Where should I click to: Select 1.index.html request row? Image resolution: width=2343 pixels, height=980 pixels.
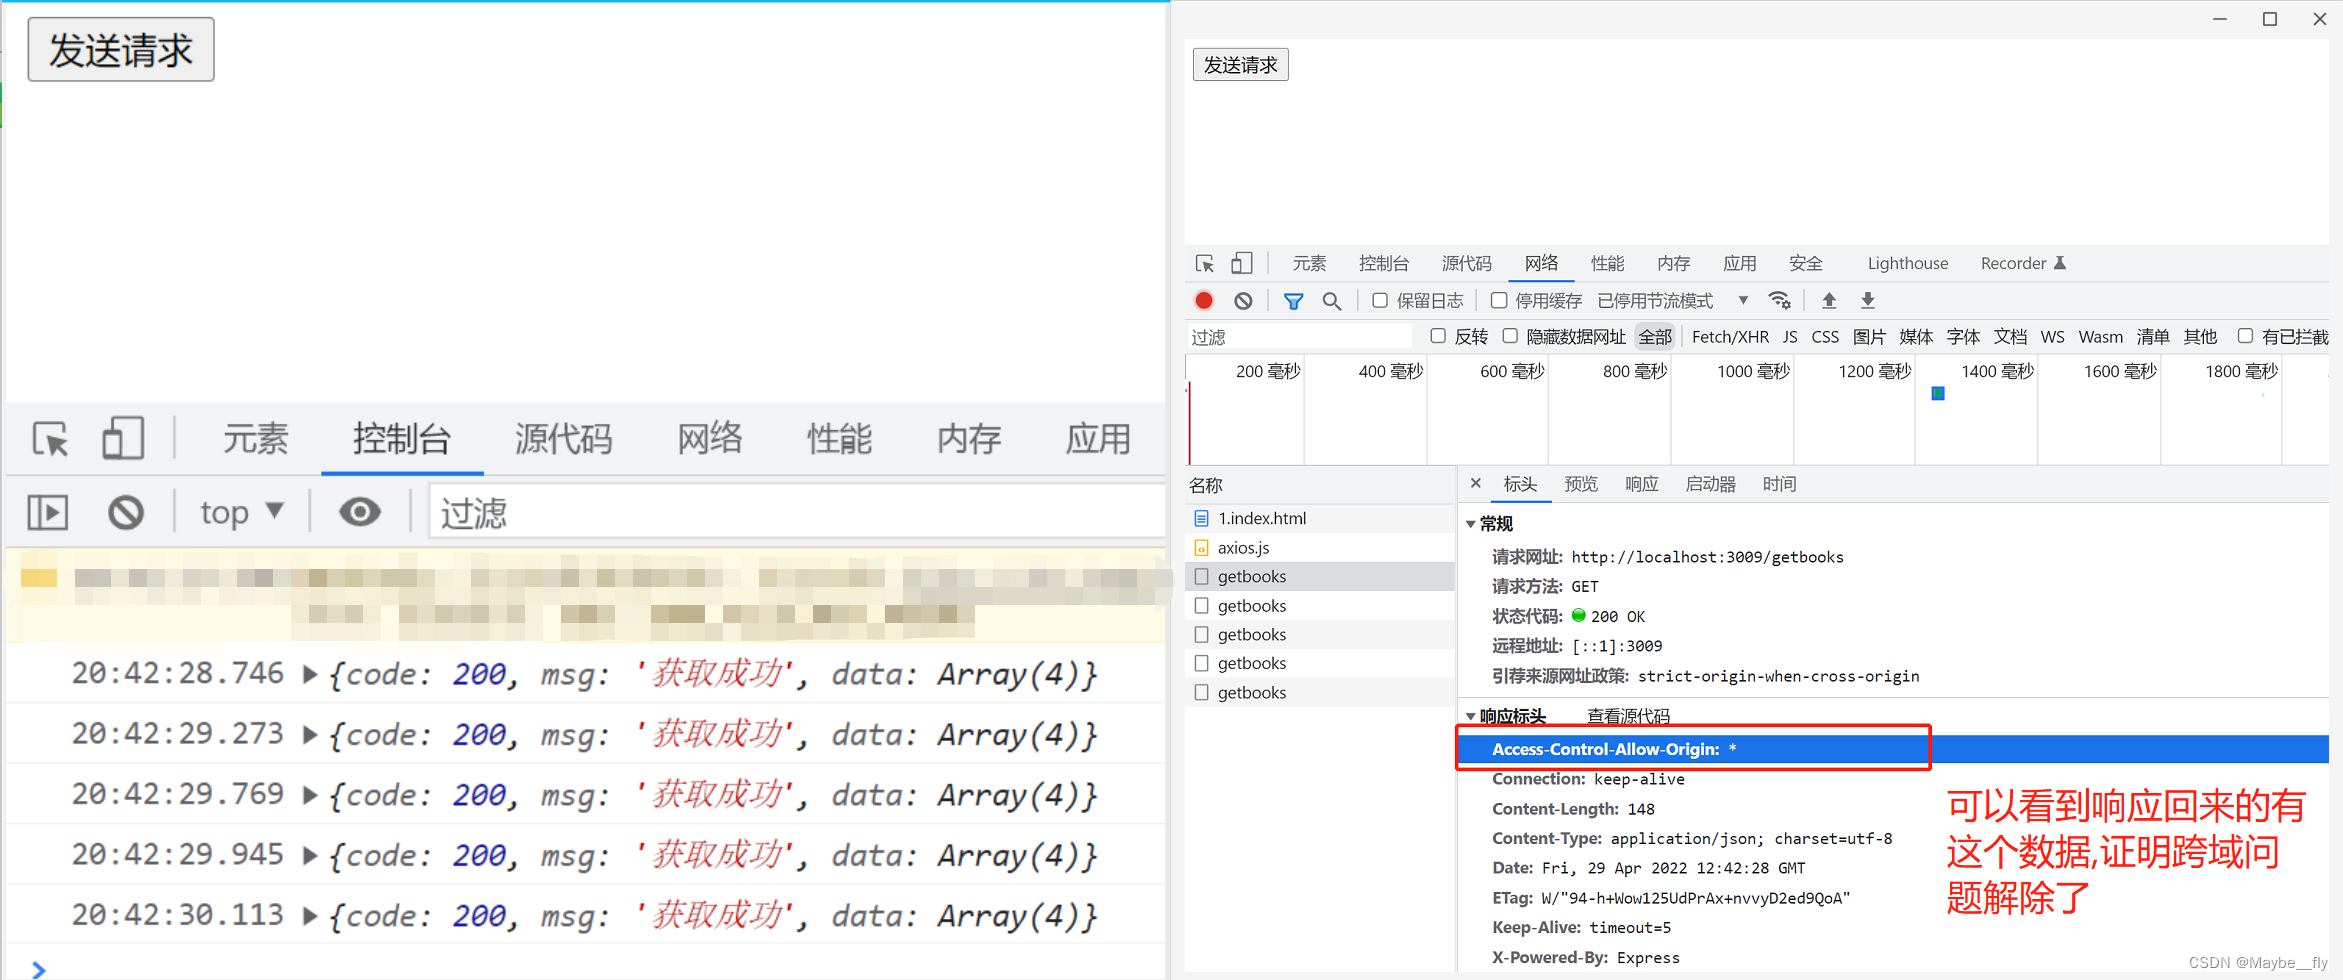[x=1320, y=518]
